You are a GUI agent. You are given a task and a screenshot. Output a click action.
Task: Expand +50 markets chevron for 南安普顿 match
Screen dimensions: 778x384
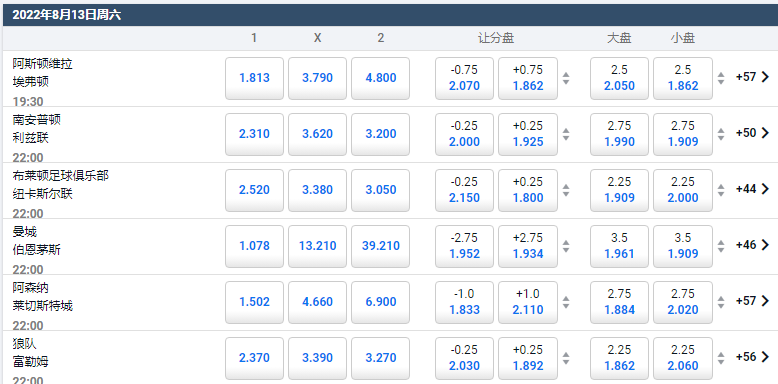coord(752,133)
